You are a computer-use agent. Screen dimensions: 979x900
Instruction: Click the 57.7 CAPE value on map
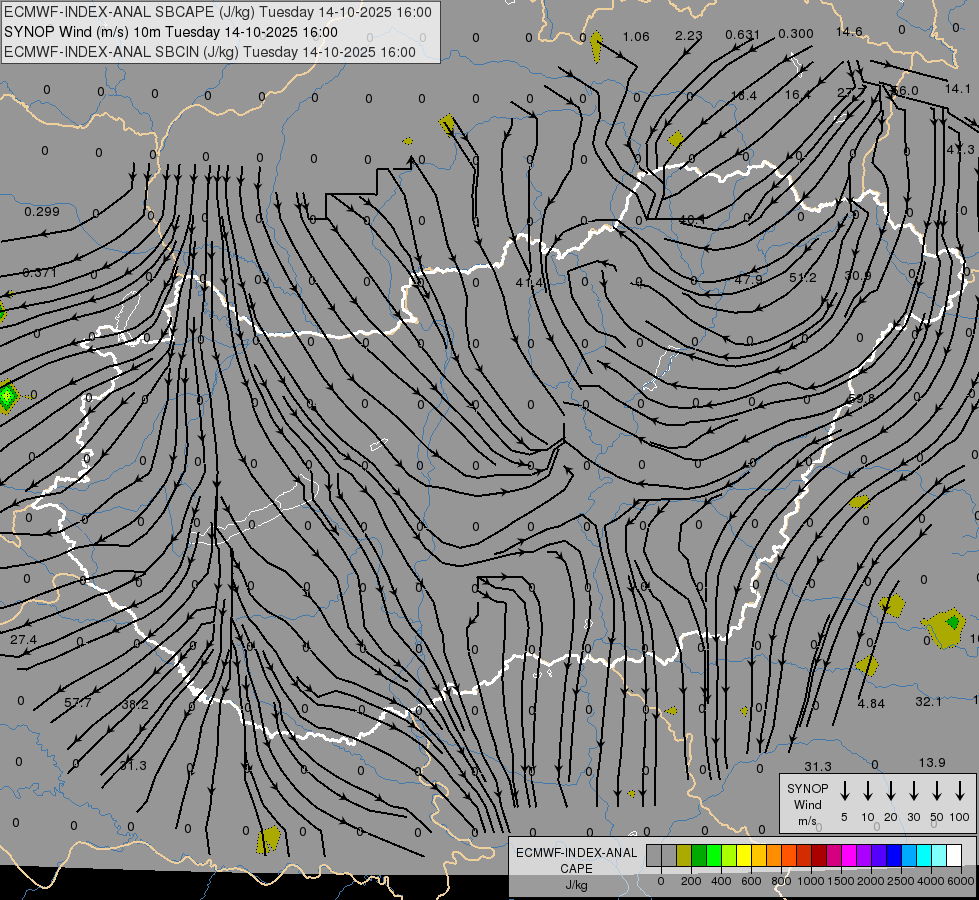coord(78,703)
